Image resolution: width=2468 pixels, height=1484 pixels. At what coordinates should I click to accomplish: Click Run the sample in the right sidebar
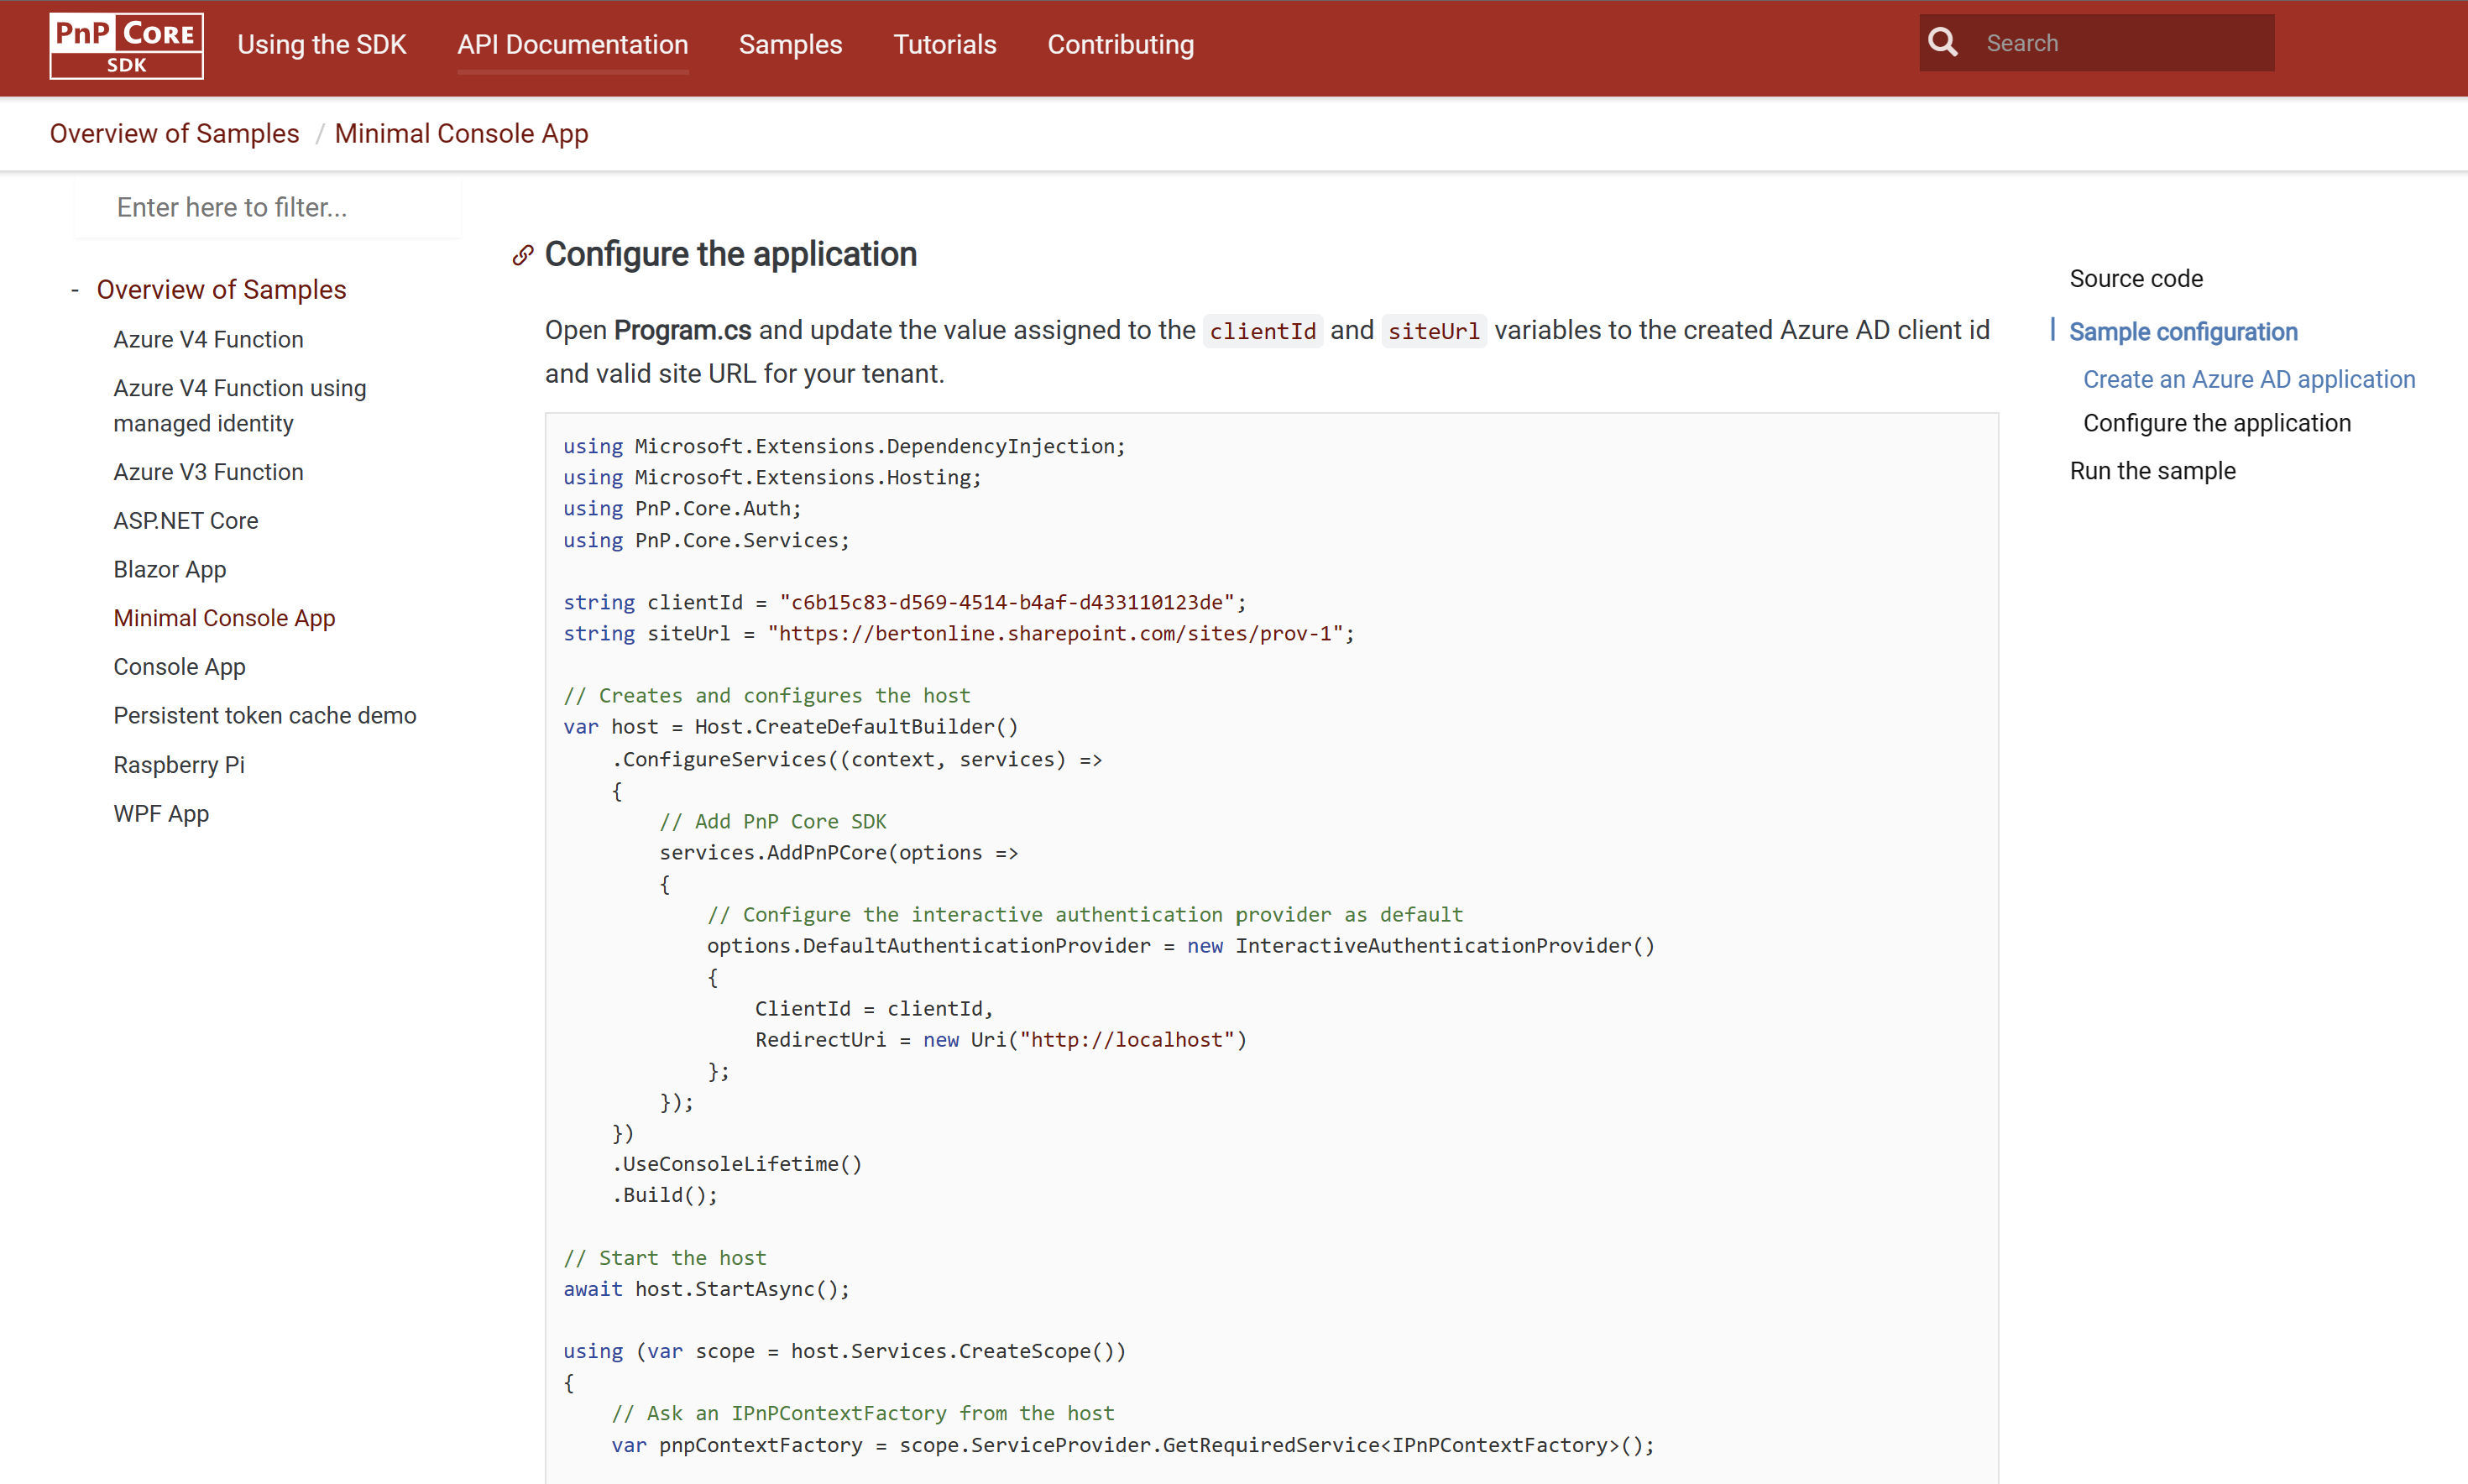2152,470
